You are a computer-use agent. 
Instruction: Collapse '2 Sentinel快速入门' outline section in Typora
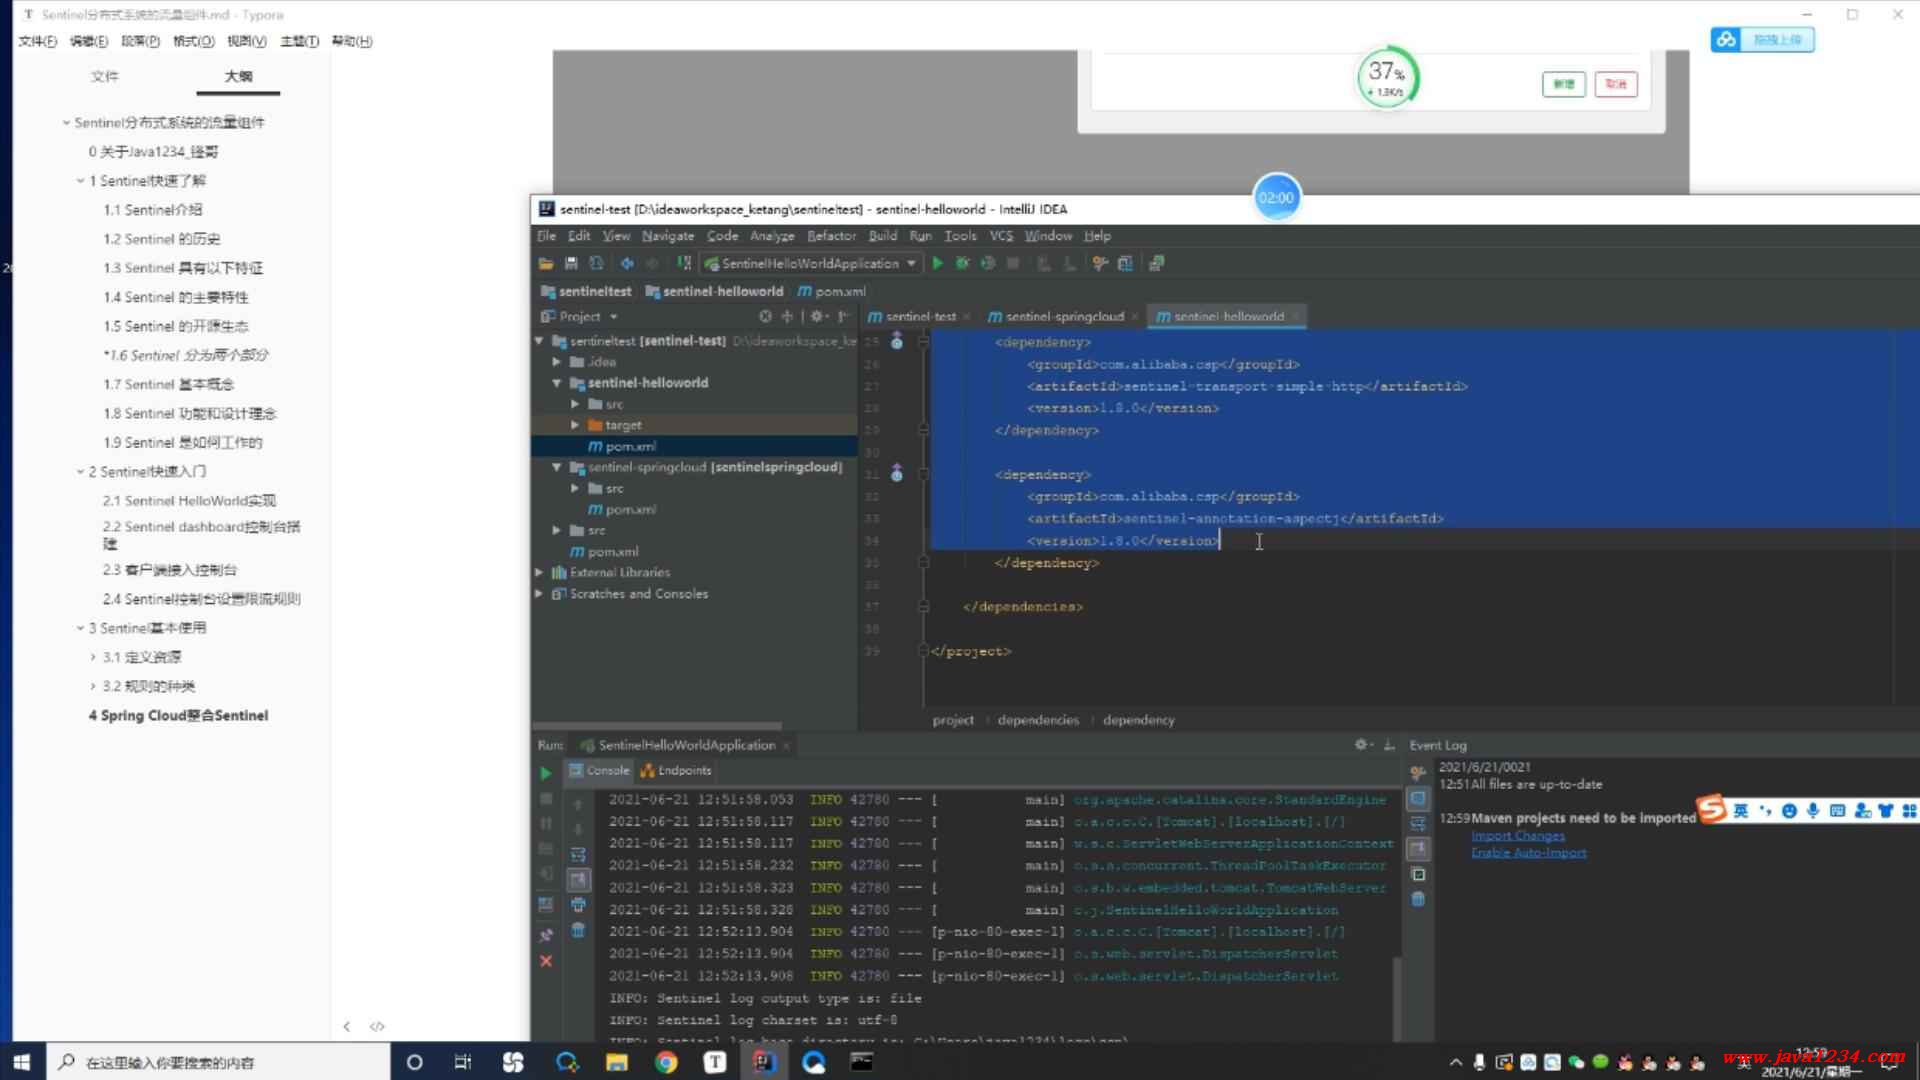80,472
